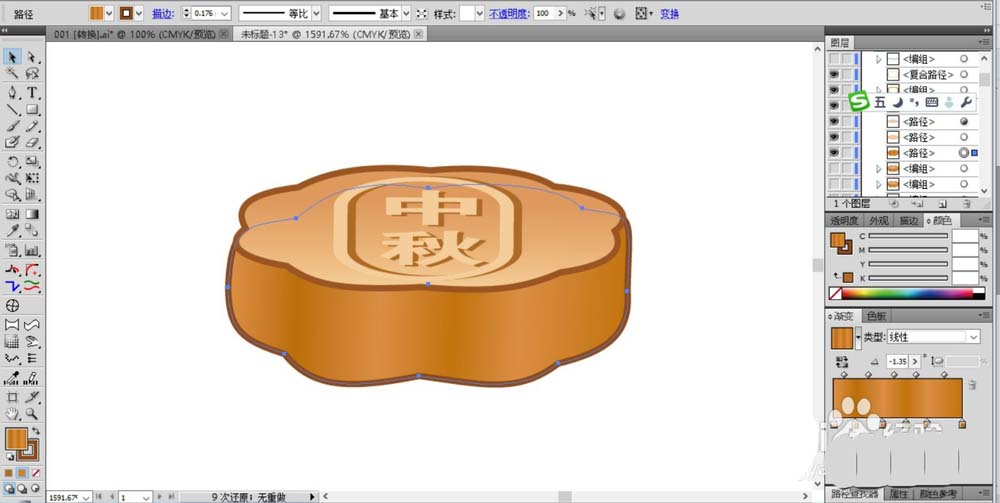Viewport: 1000px width, 503px height.
Task: Switch to 透明度 panel tab
Action: click(844, 221)
